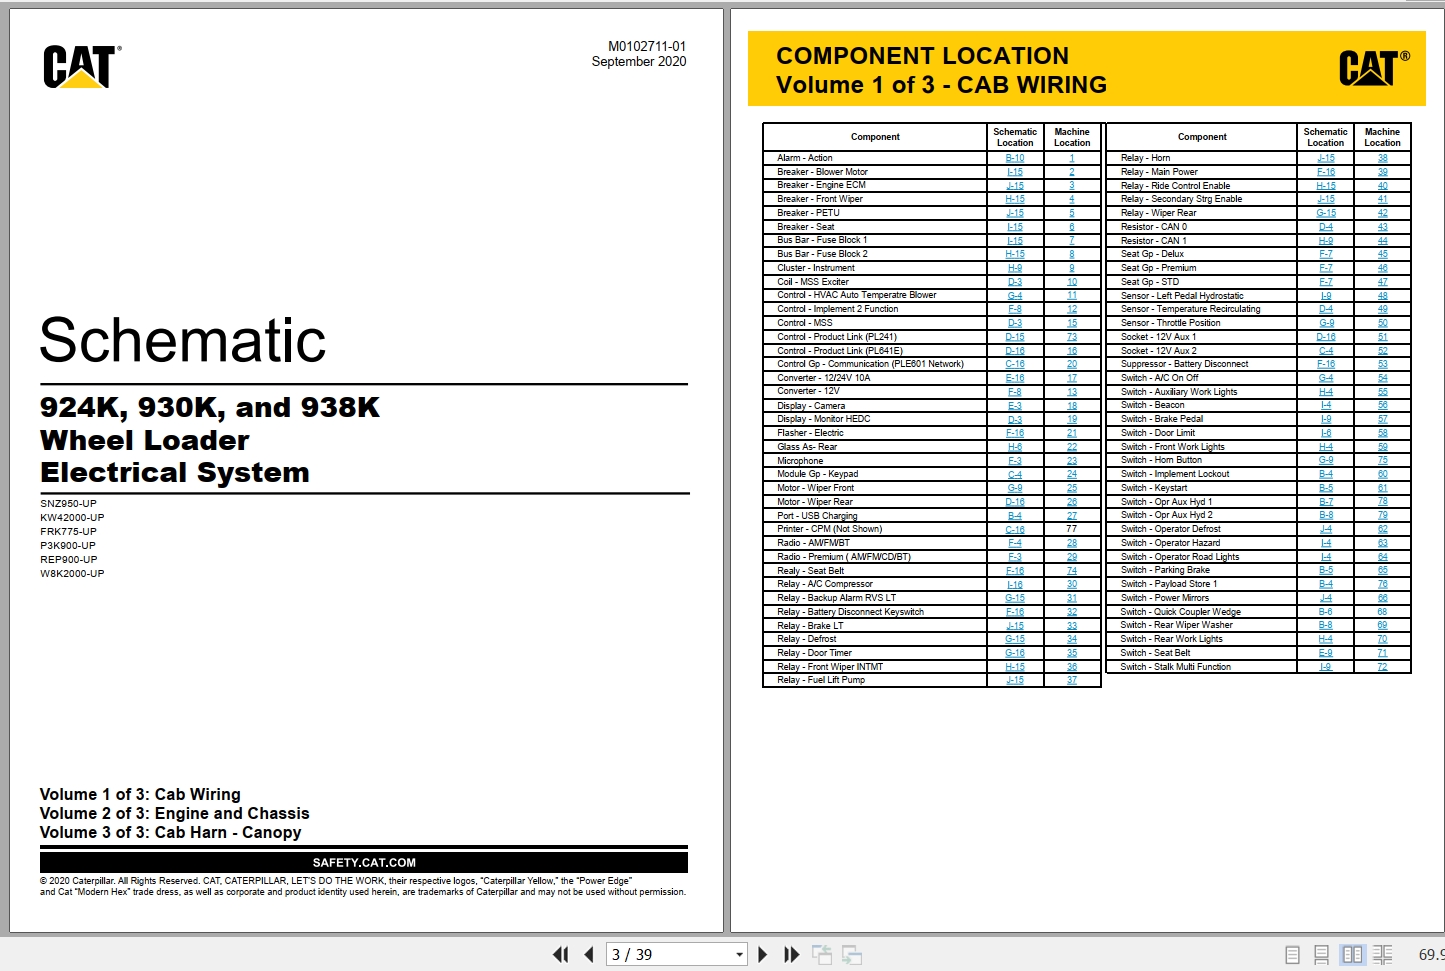Open machine location 37 for Relay - Fuel Lift Pump

[1071, 680]
